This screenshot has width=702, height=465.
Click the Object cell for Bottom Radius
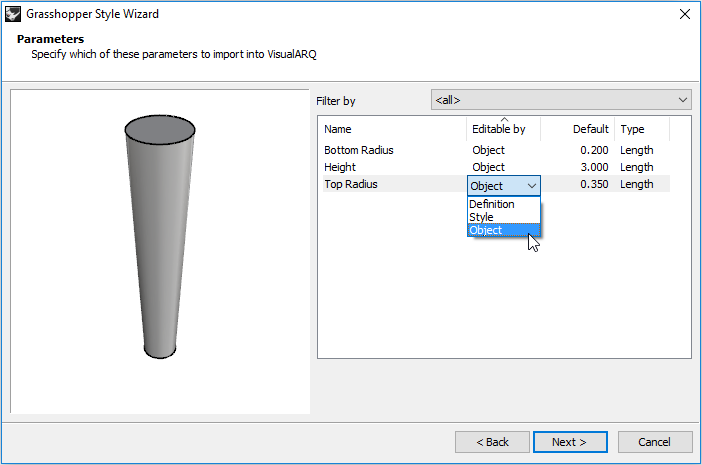(488, 150)
